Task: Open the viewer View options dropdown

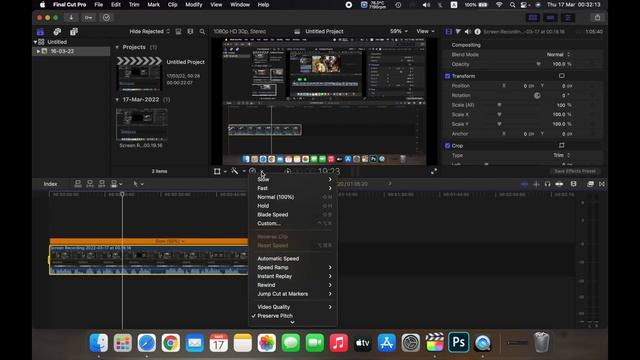Action: [x=425, y=31]
